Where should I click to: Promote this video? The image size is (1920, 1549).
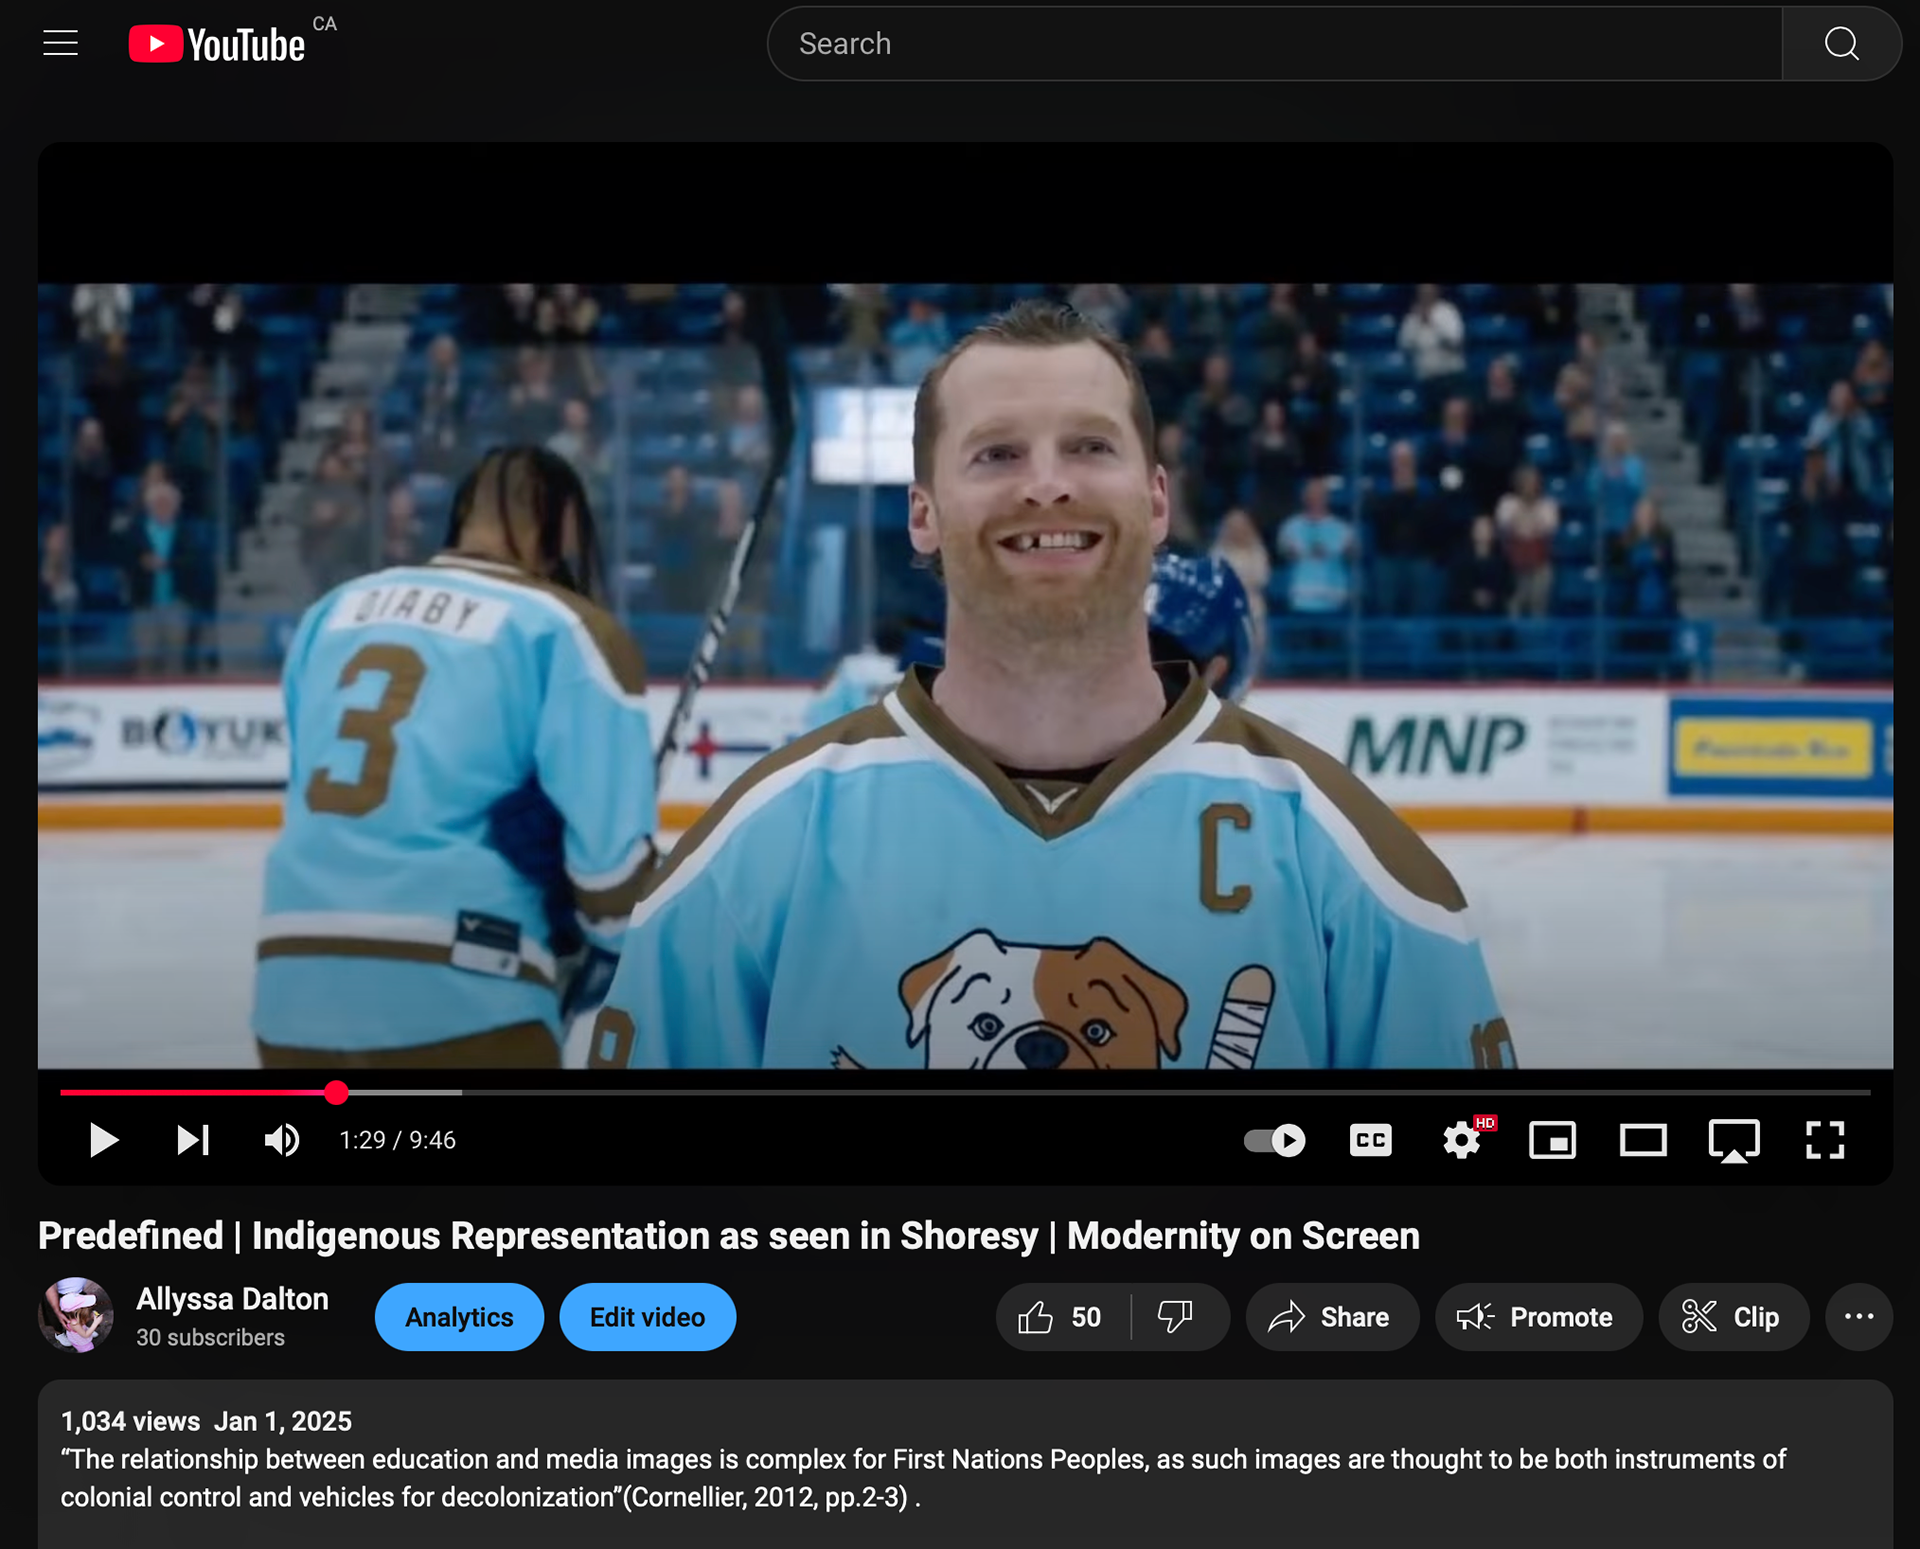click(1538, 1317)
